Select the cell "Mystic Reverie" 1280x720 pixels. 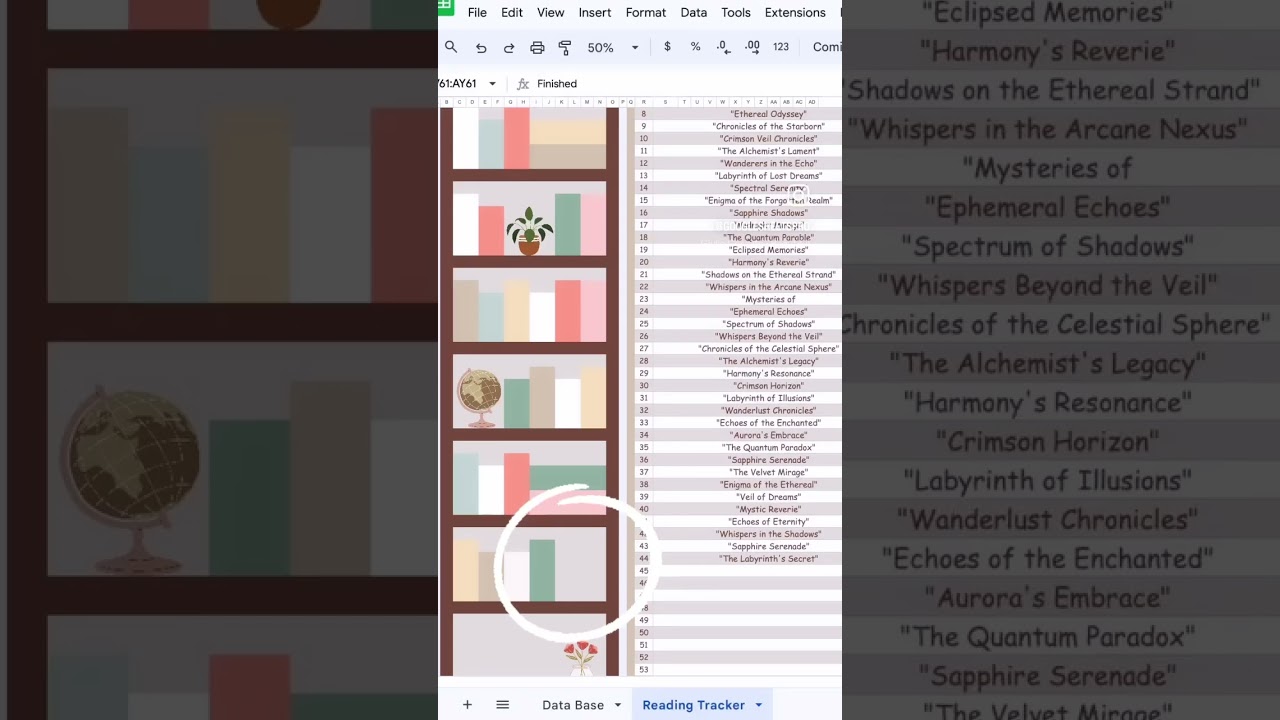tap(768, 510)
